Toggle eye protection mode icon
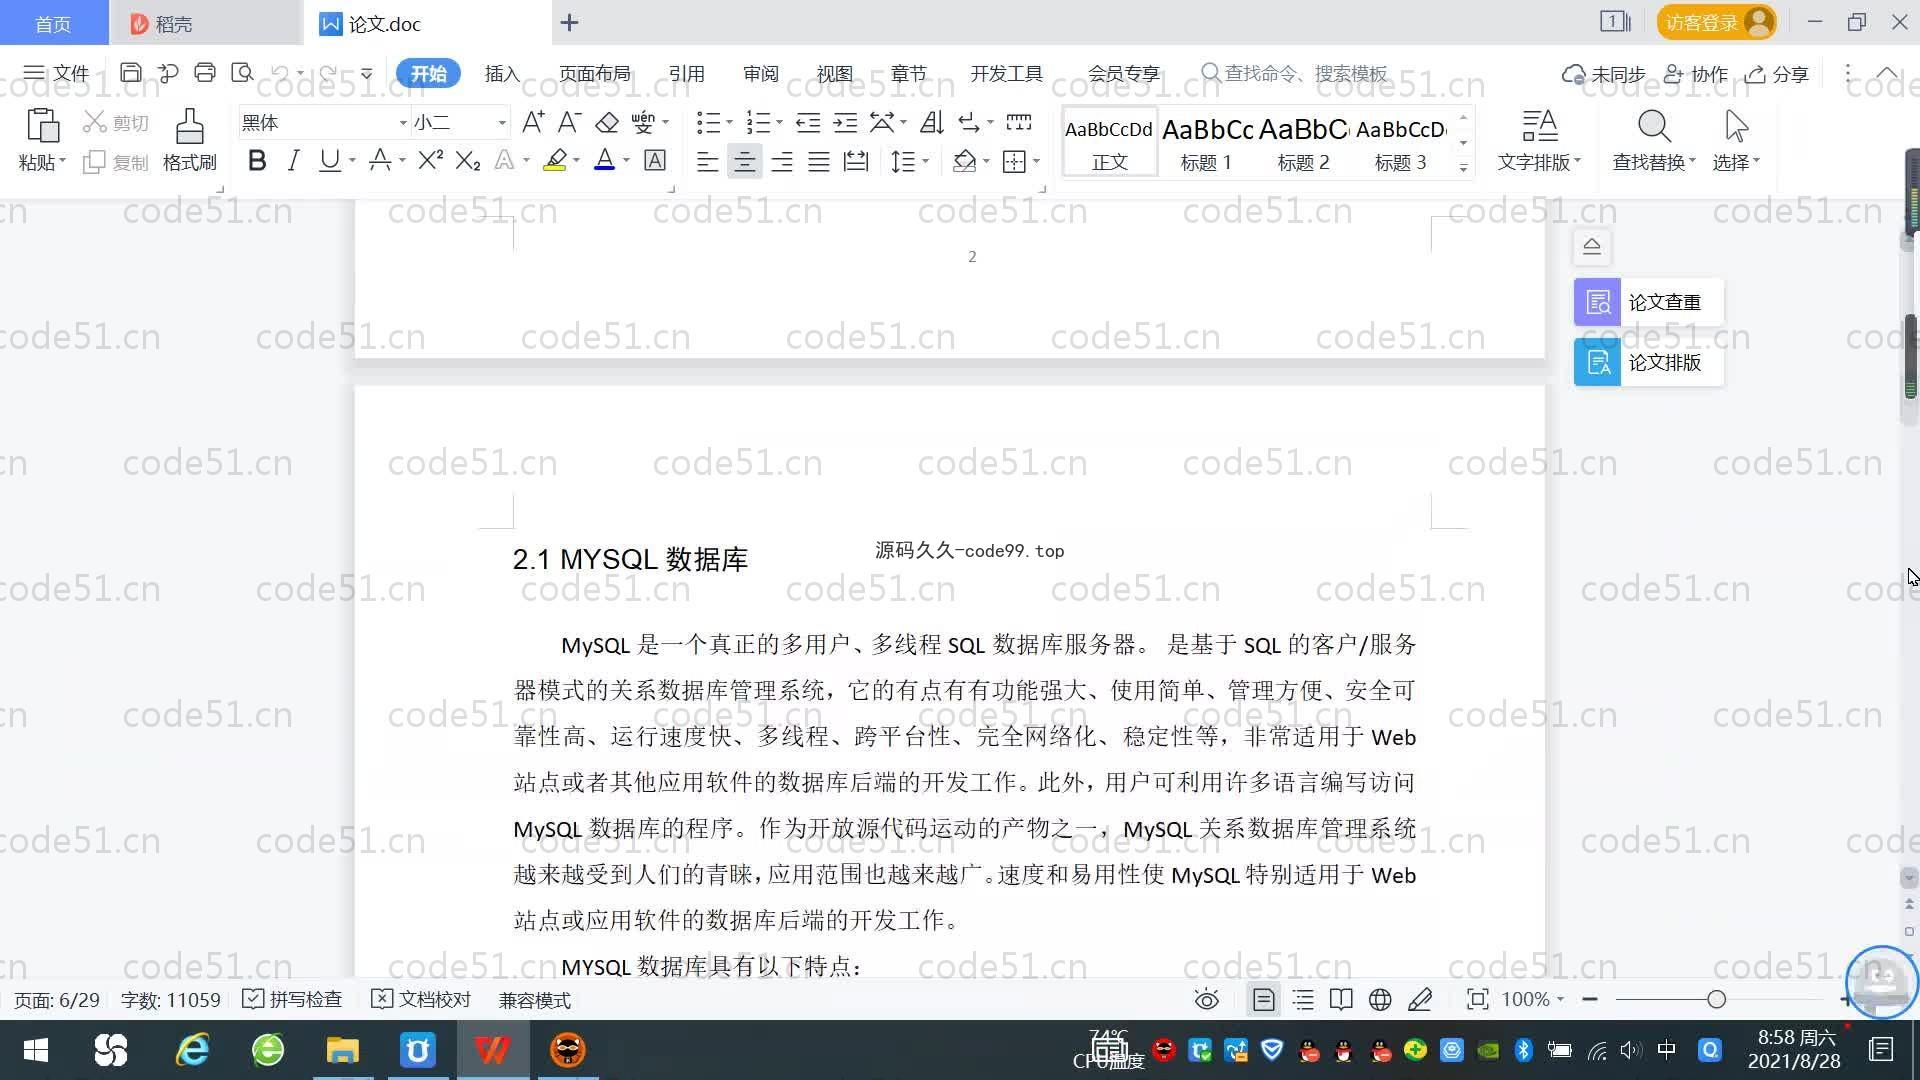This screenshot has height=1080, width=1920. 1207,1000
